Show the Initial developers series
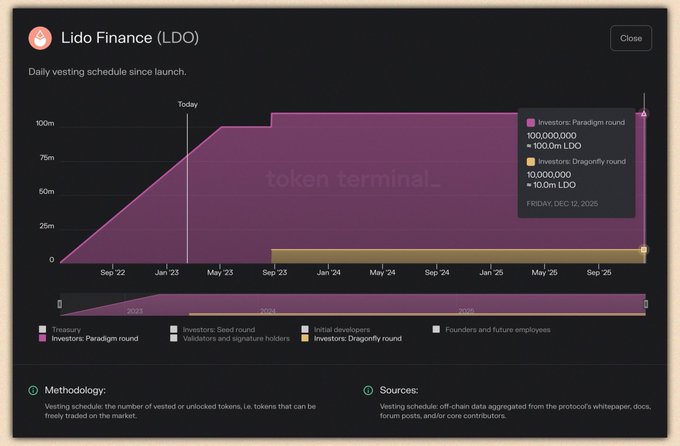The height and width of the screenshot is (446, 680). tap(305, 329)
